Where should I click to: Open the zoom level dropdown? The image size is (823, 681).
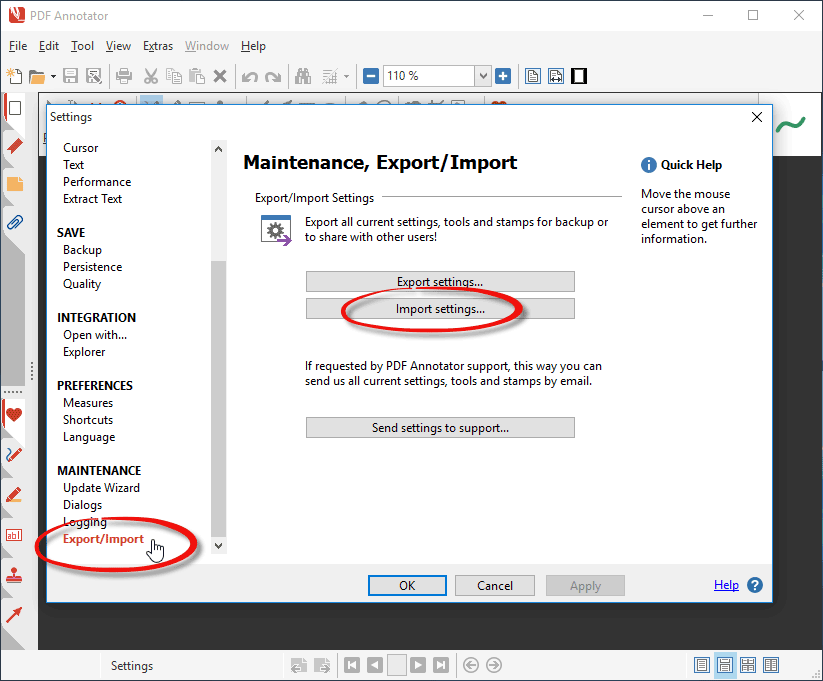tap(483, 76)
